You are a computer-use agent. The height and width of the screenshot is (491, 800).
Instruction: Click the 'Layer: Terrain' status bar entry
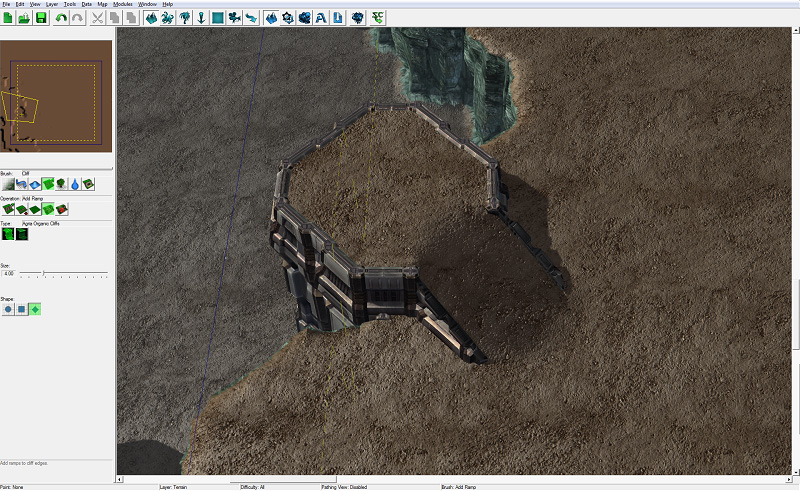173,487
